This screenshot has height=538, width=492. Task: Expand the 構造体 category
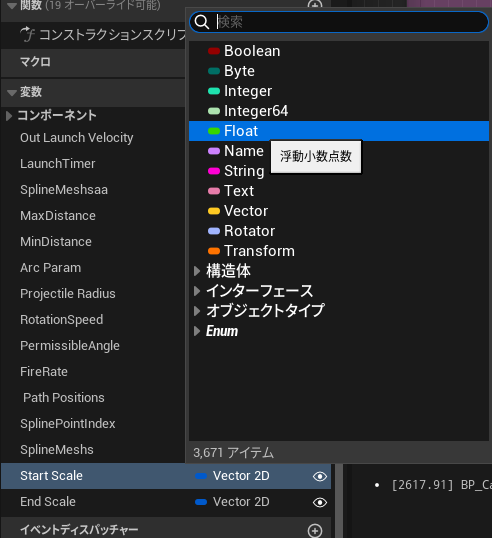point(197,271)
